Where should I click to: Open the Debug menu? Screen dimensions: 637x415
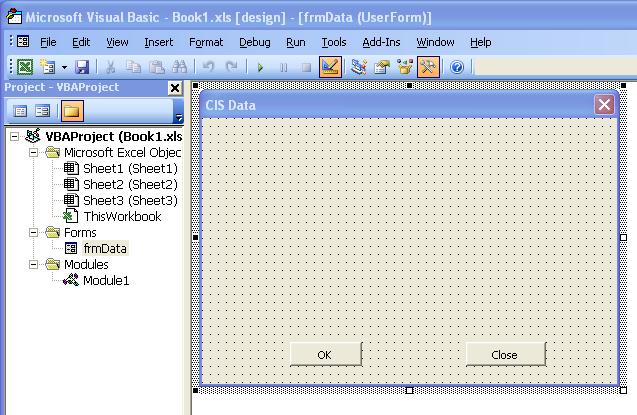[254, 42]
